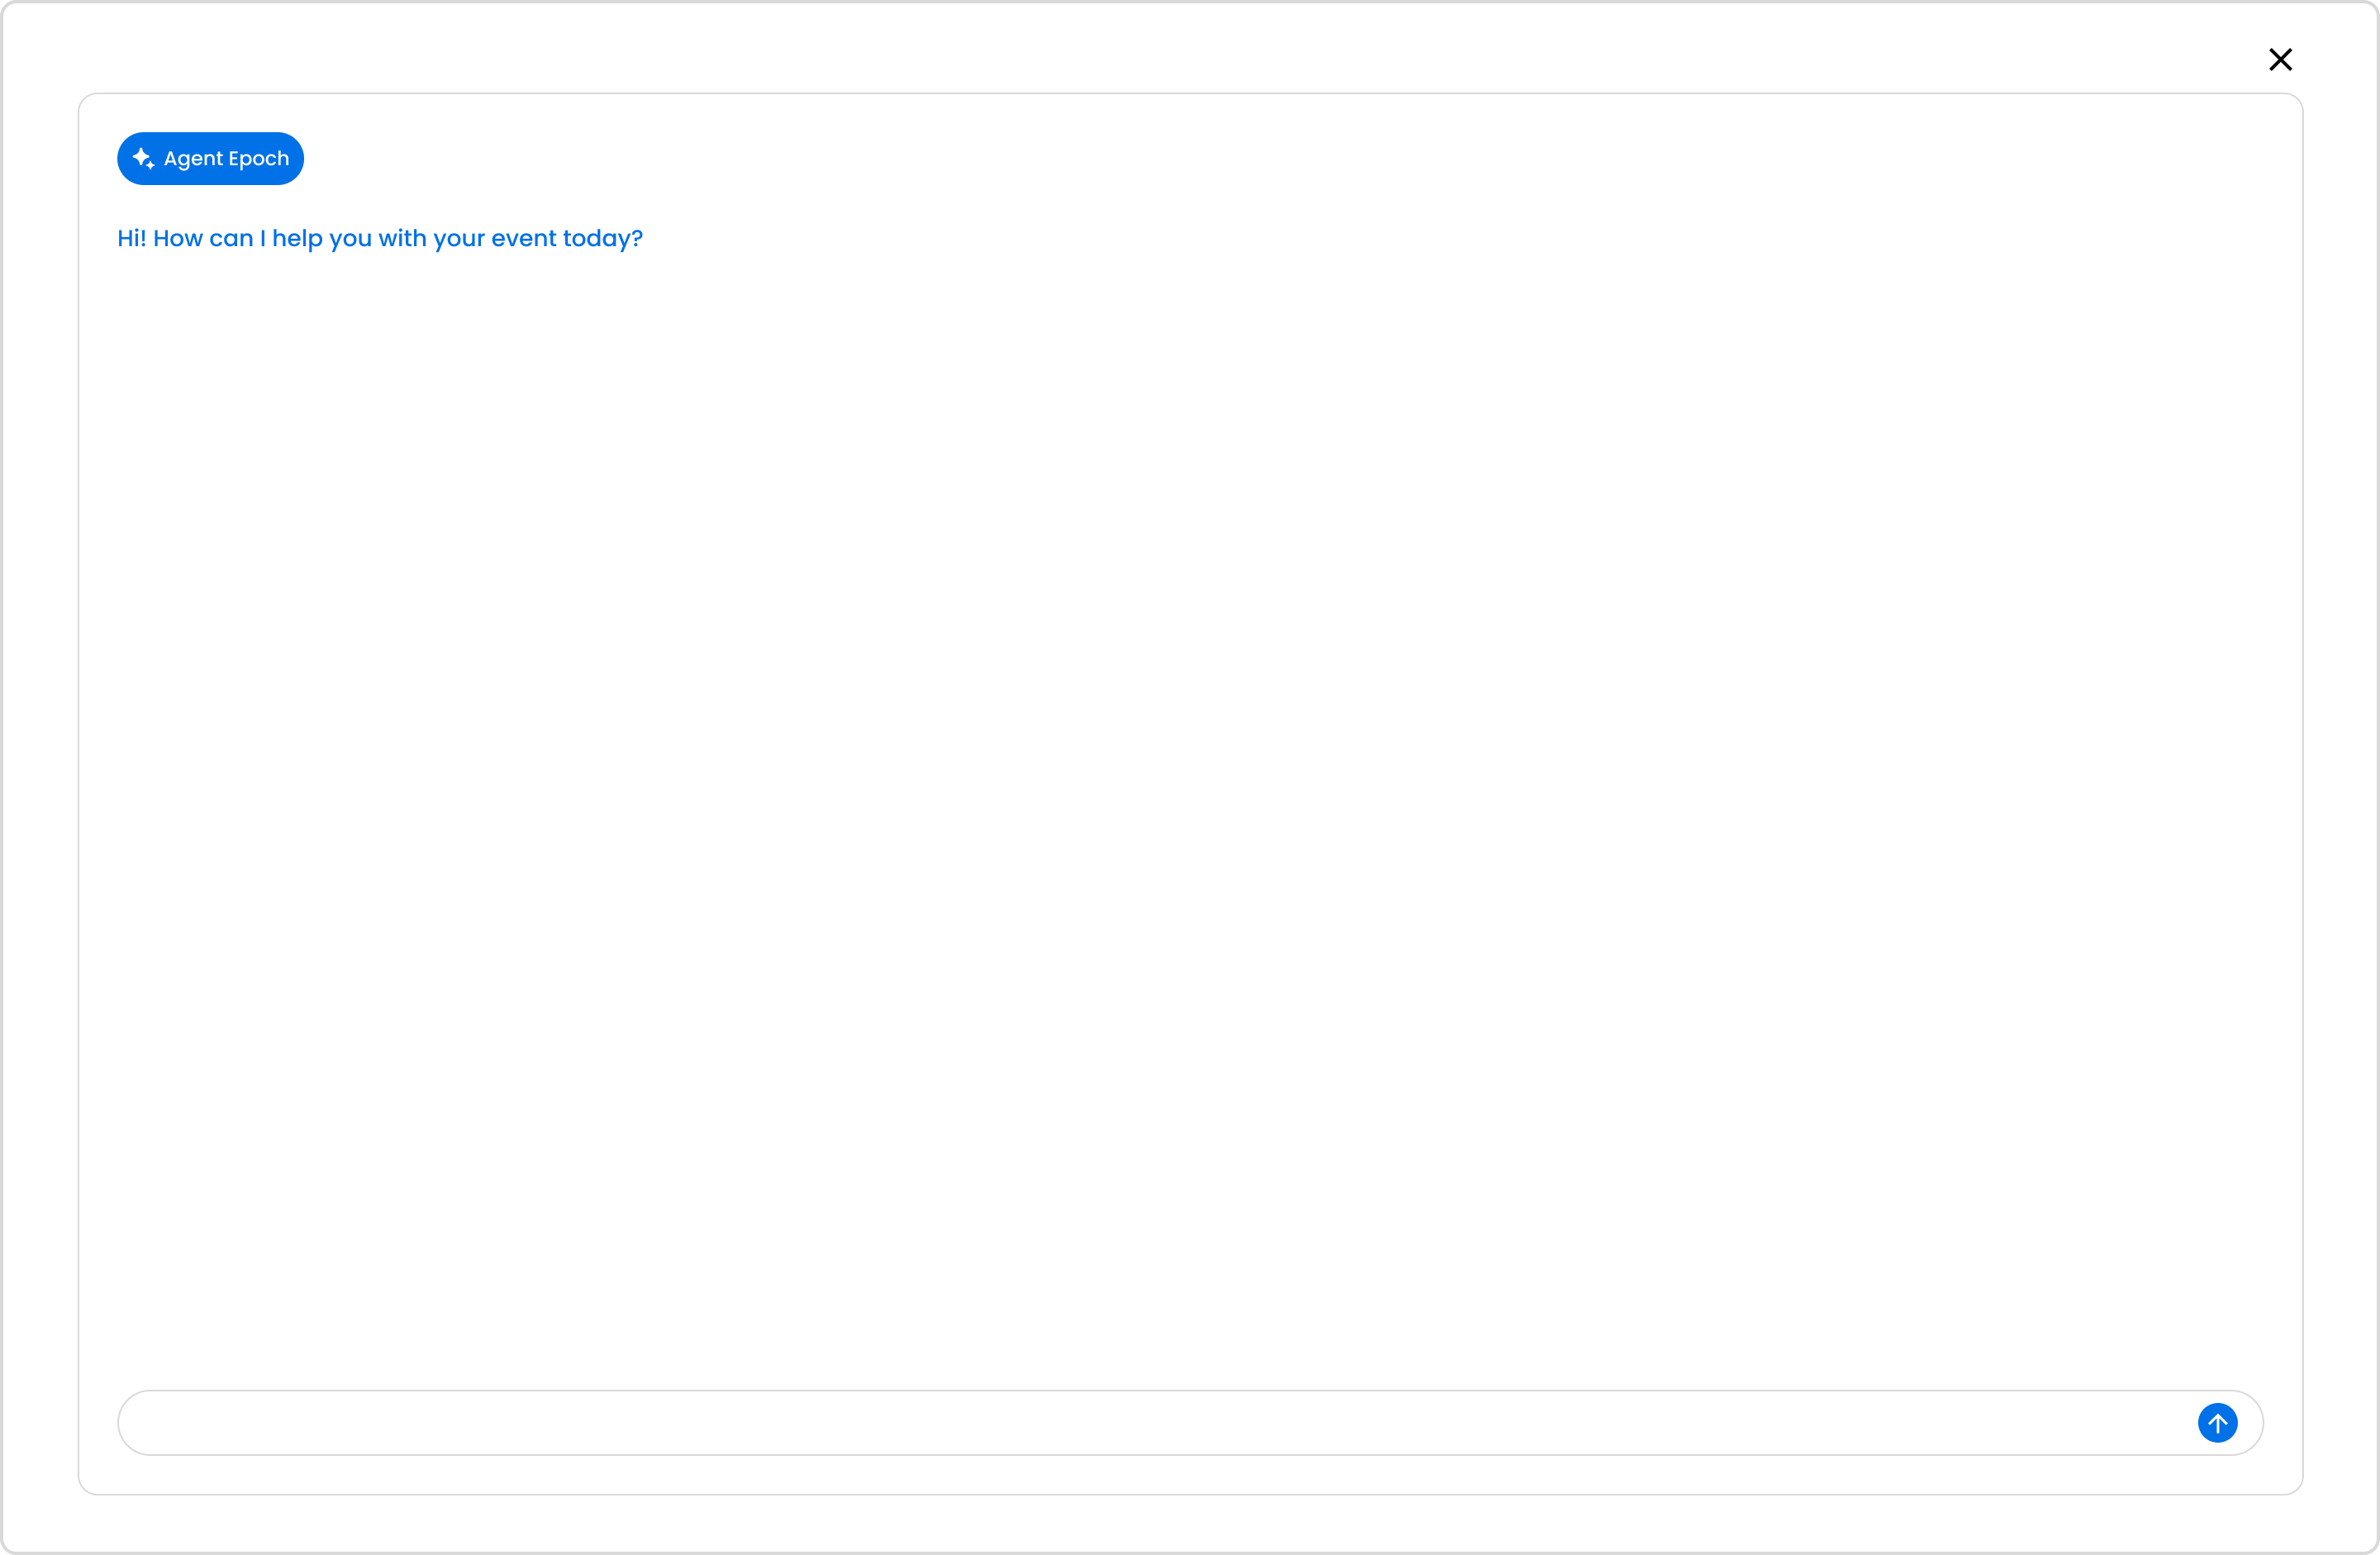Click the sparkle icon in Agent Epoch badge
2380x1555 pixels.
[x=143, y=159]
